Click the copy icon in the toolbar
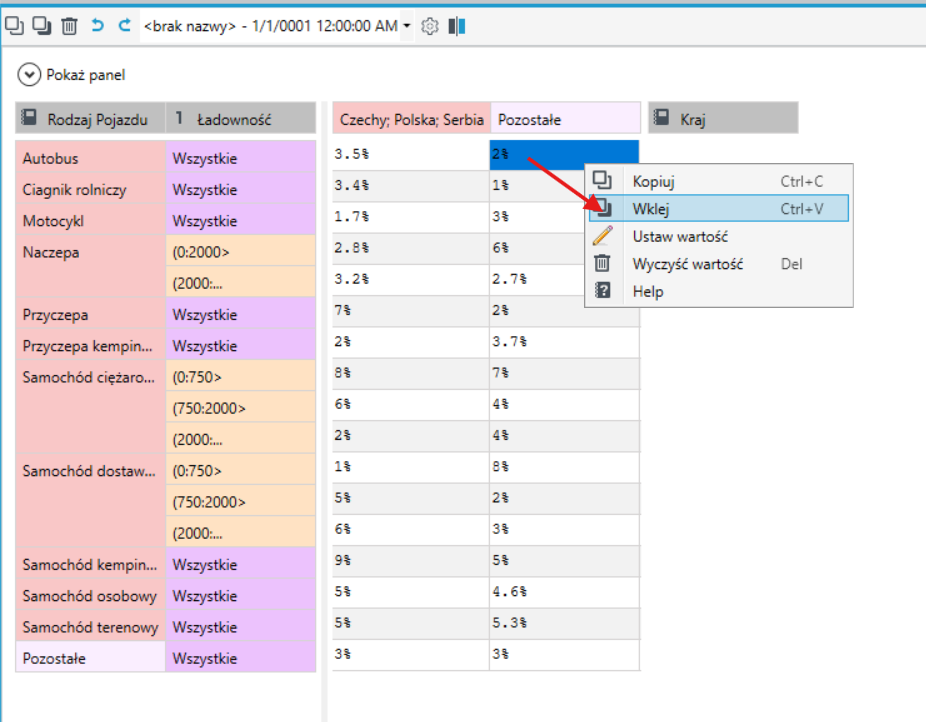The width and height of the screenshot is (926, 722). pyautogui.click(x=14, y=25)
